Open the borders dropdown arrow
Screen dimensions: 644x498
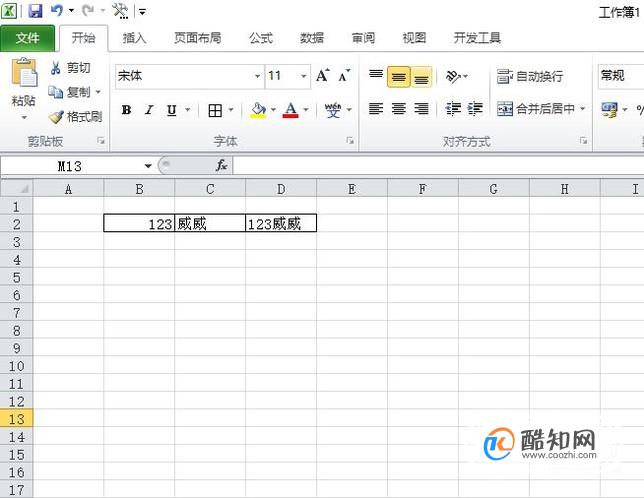231,110
